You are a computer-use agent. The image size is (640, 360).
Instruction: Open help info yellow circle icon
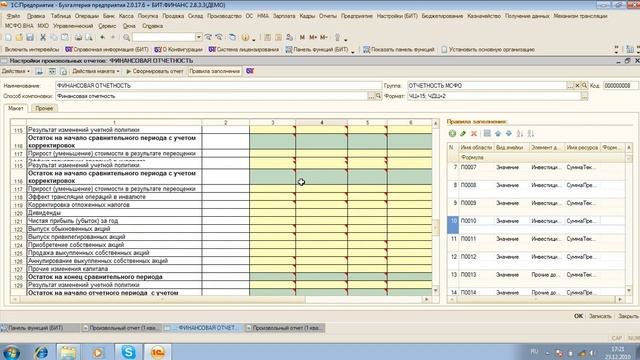[x=245, y=38]
